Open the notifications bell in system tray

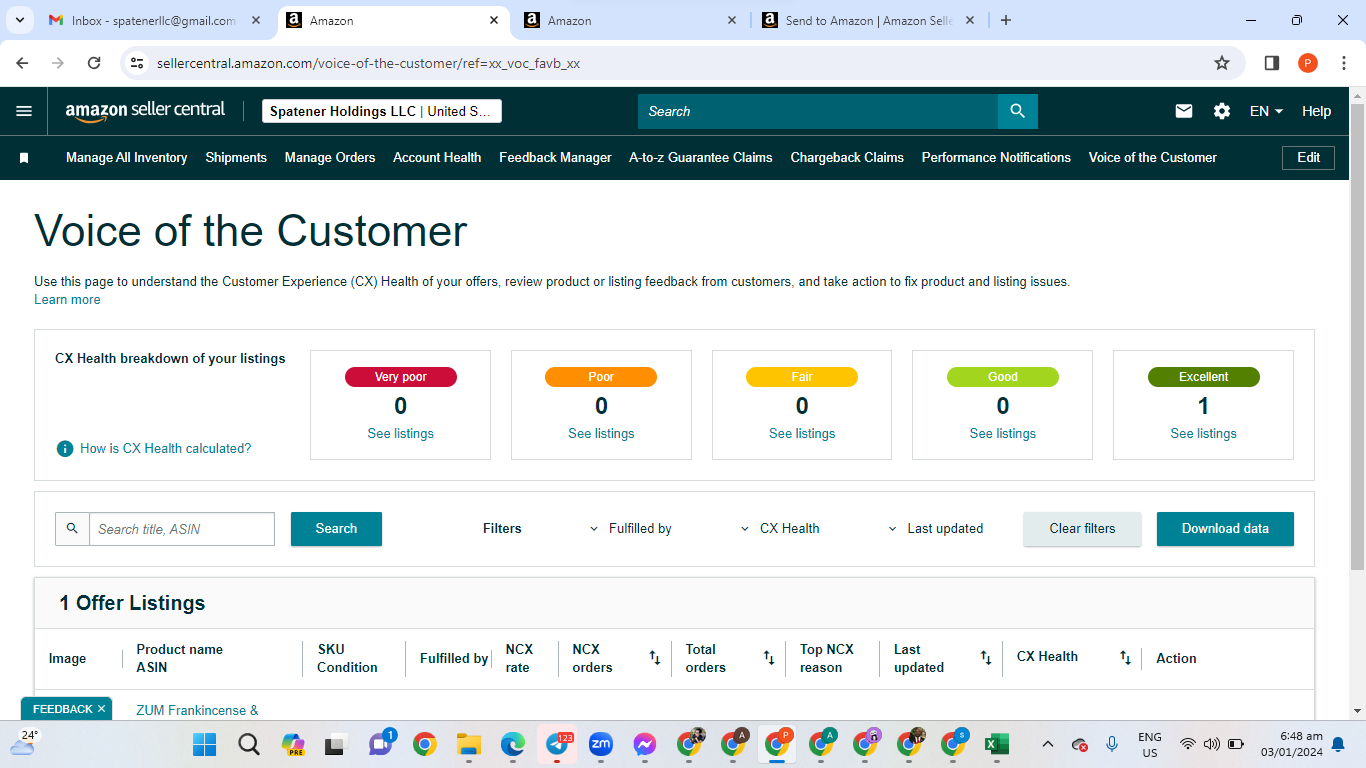coord(1338,744)
